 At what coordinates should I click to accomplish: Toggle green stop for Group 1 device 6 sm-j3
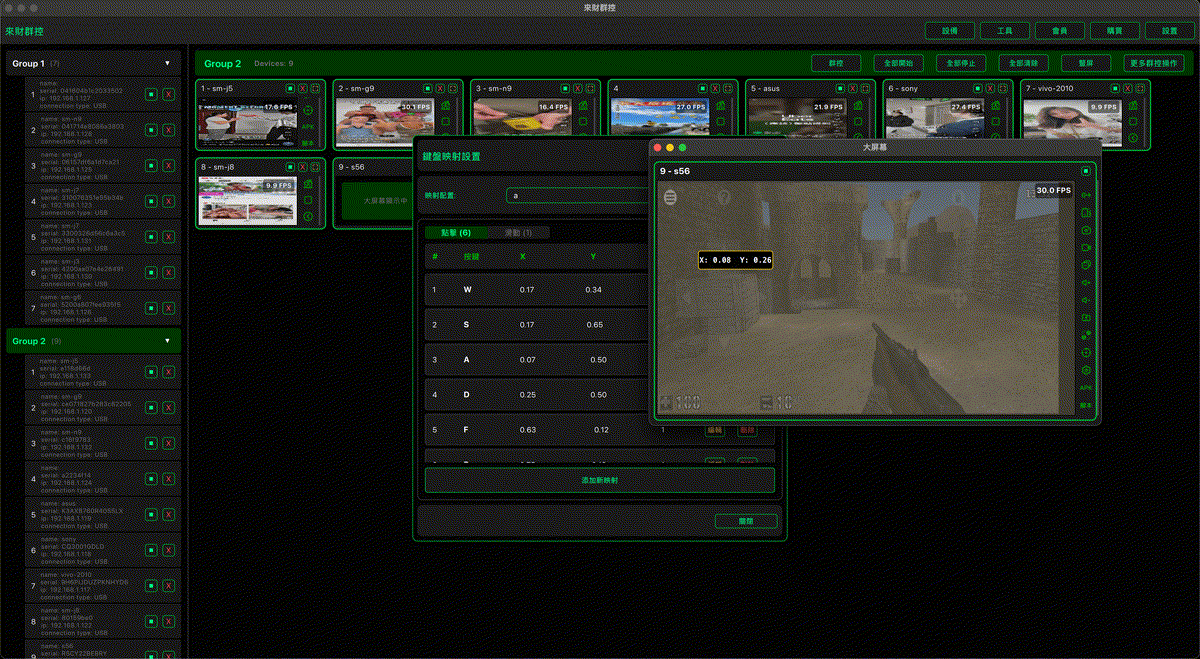point(151,272)
